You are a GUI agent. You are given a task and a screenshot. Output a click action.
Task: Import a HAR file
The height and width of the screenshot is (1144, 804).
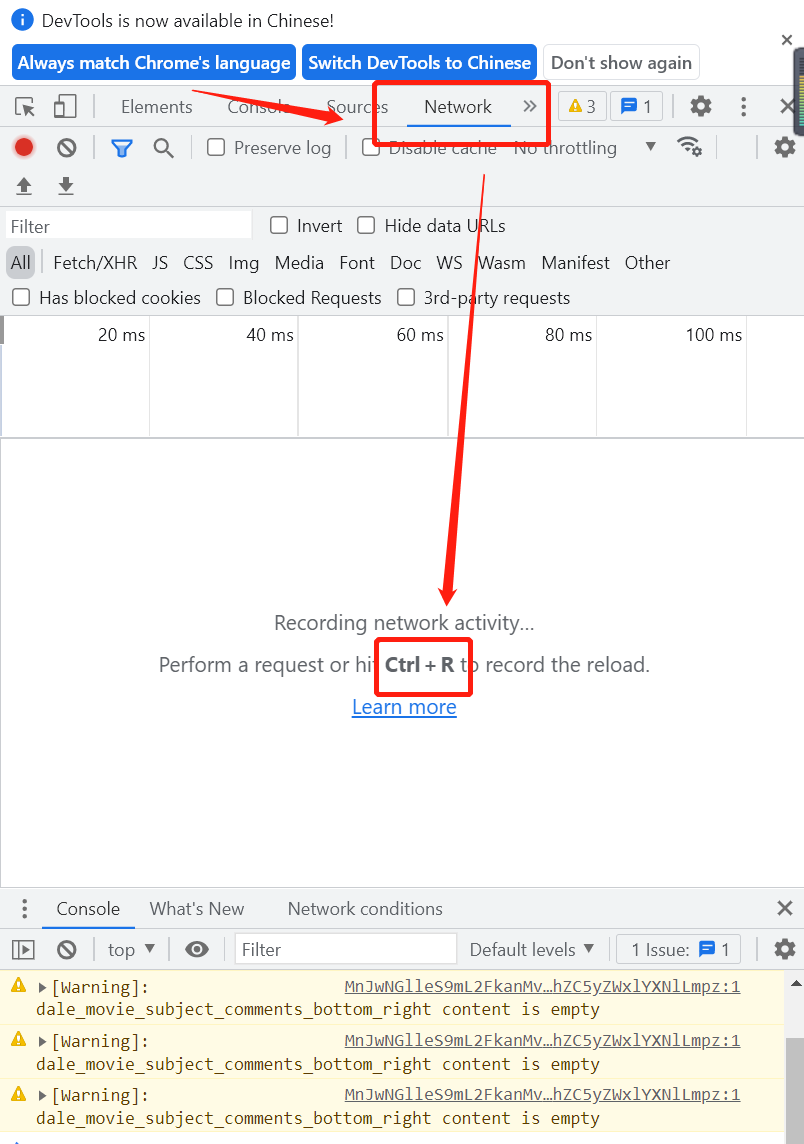click(x=23, y=186)
